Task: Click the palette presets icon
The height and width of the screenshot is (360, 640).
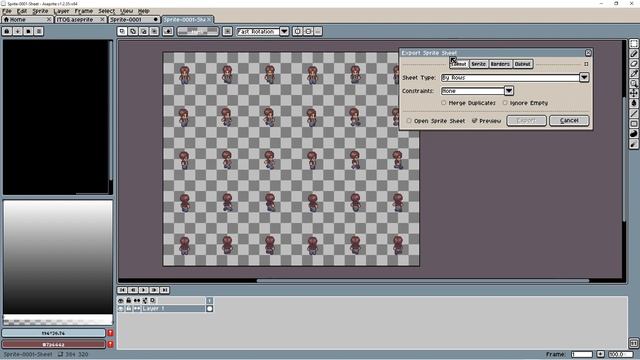Action: click(28, 31)
